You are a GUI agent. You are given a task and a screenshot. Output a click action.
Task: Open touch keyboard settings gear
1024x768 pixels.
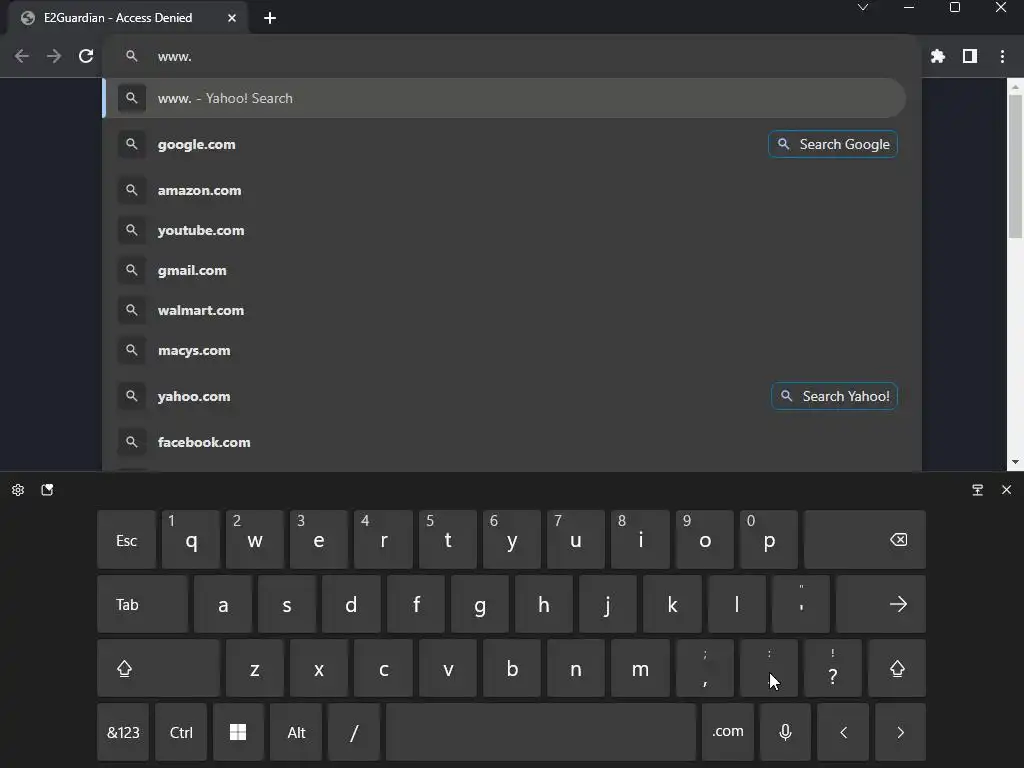coord(18,490)
